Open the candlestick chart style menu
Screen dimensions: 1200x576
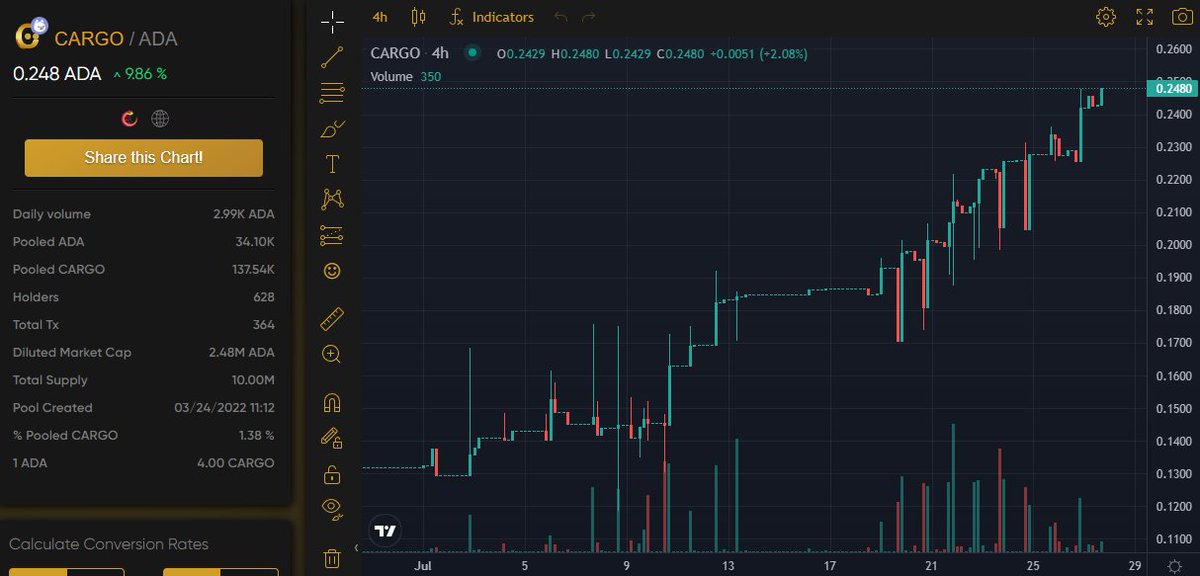[x=418, y=17]
